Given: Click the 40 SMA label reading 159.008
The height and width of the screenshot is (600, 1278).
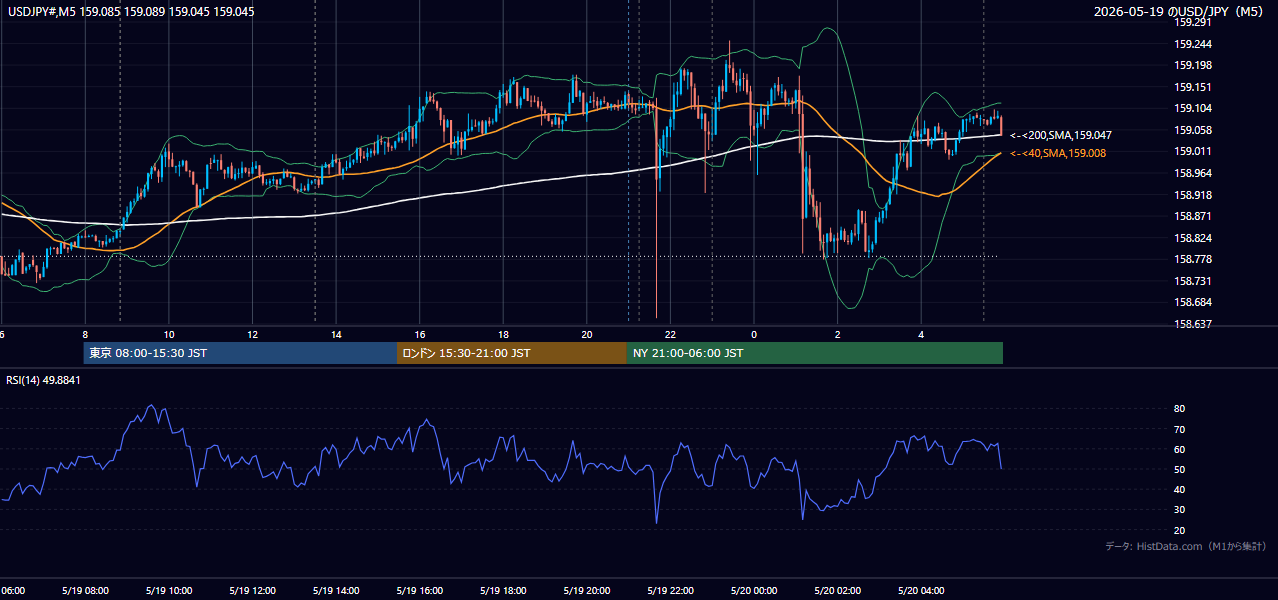Looking at the screenshot, I should pos(1058,153).
